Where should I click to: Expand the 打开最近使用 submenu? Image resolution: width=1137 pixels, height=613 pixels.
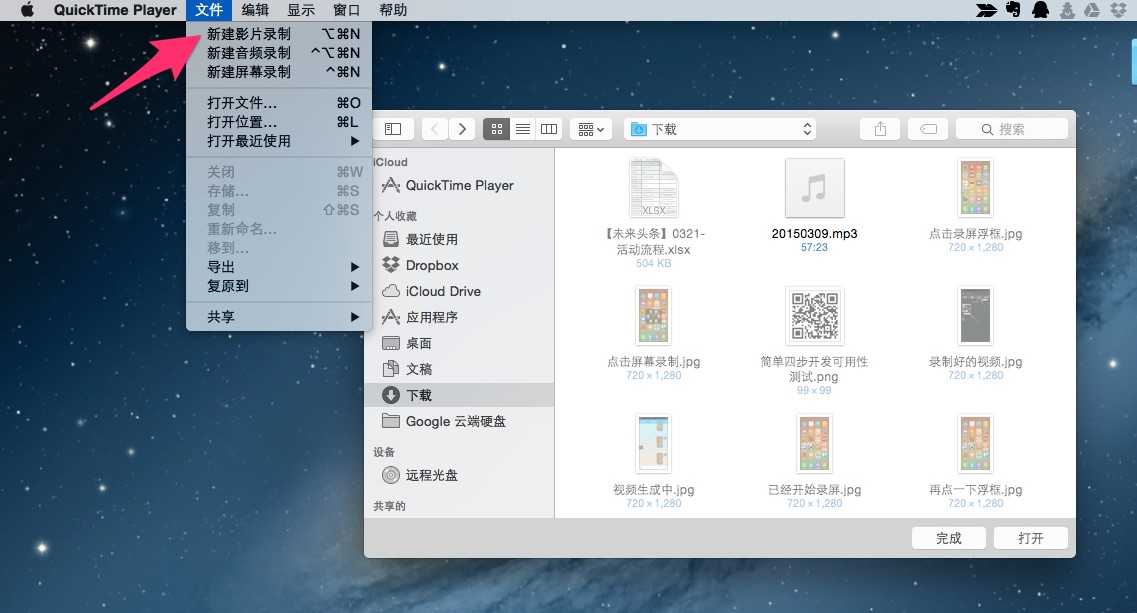279,141
